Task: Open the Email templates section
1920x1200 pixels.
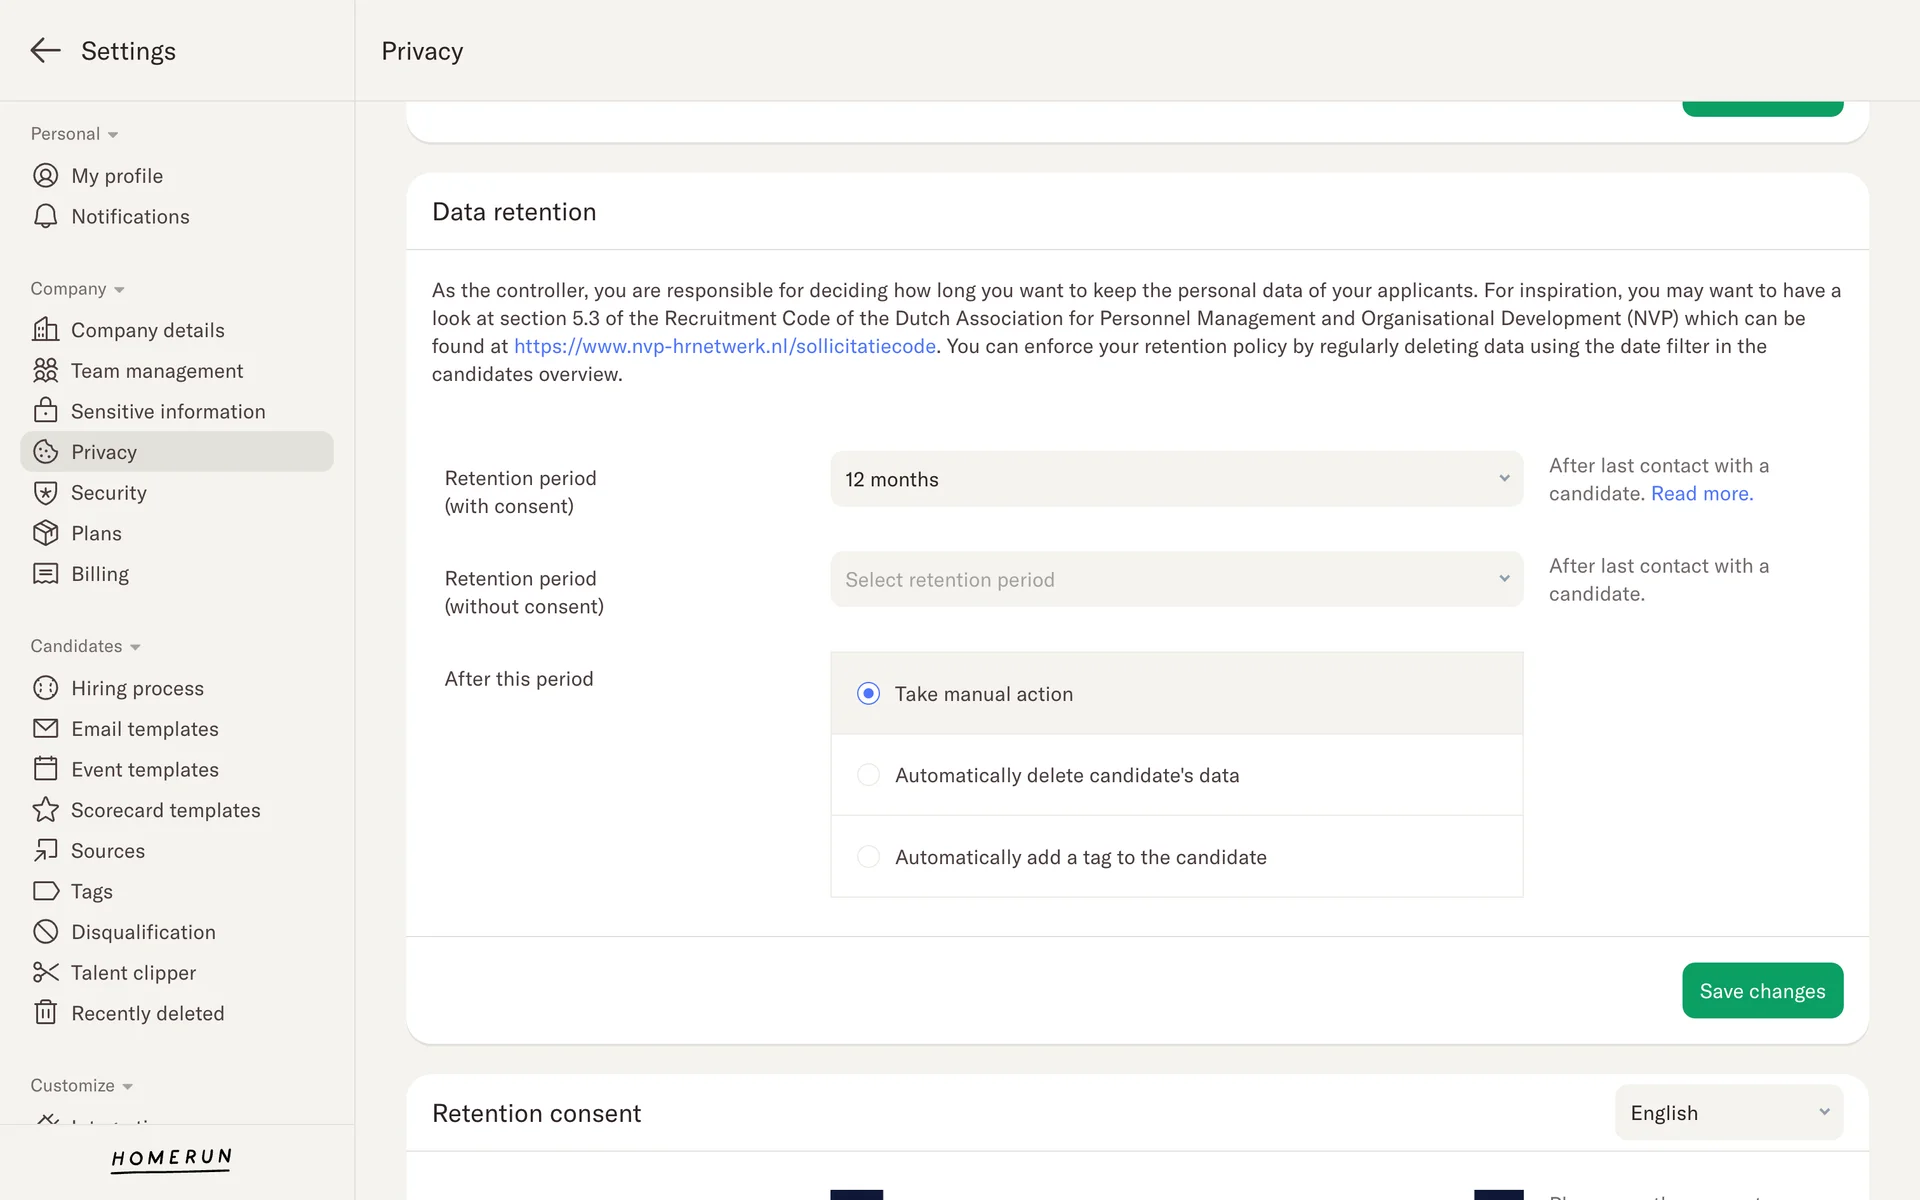Action: pyautogui.click(x=145, y=729)
